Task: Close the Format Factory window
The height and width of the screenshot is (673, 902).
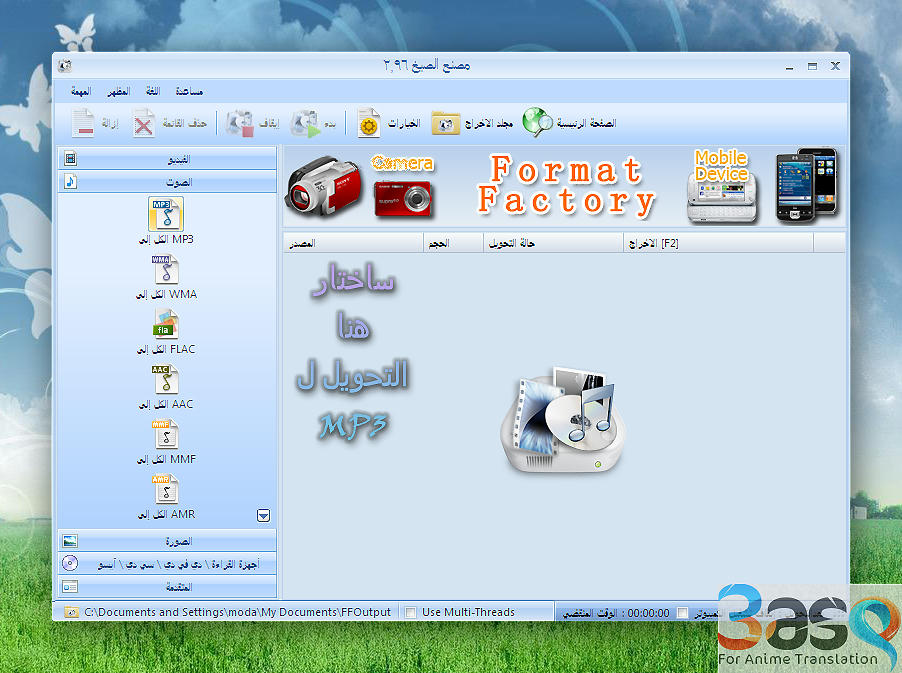Action: click(835, 67)
